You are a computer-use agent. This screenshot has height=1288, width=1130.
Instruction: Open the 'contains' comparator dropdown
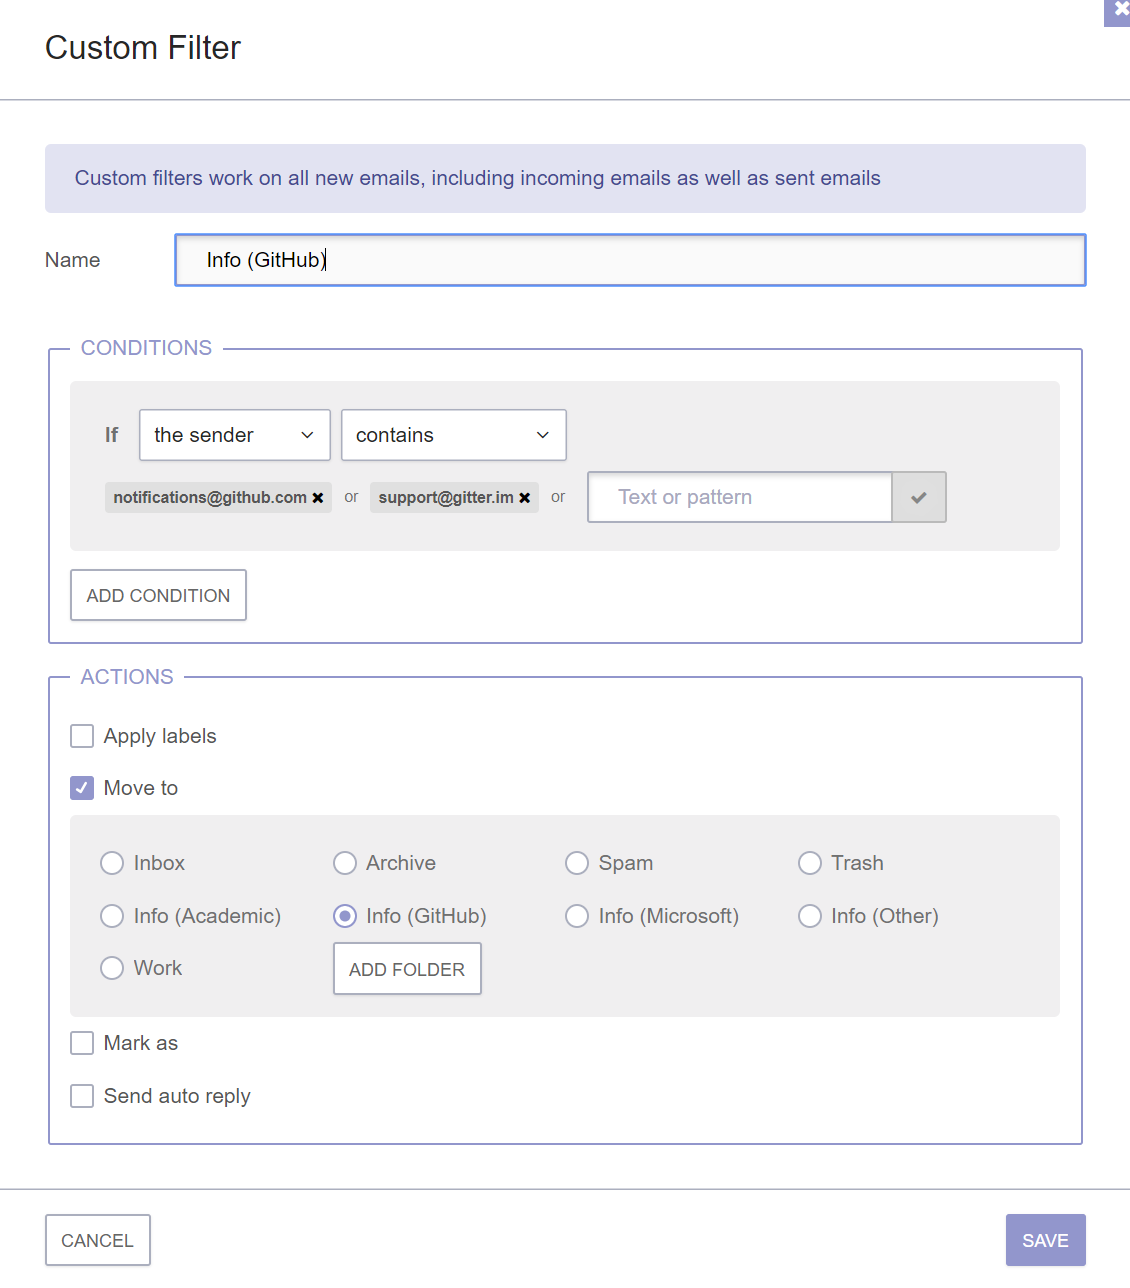point(454,435)
